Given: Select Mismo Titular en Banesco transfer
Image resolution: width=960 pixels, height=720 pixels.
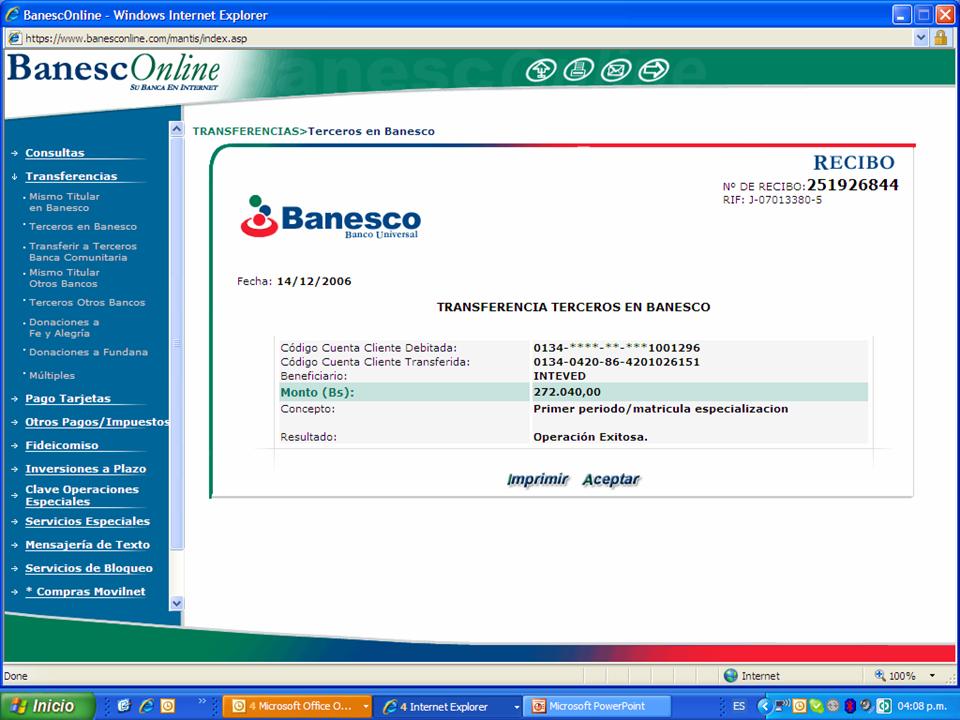Looking at the screenshot, I should pyautogui.click(x=64, y=202).
